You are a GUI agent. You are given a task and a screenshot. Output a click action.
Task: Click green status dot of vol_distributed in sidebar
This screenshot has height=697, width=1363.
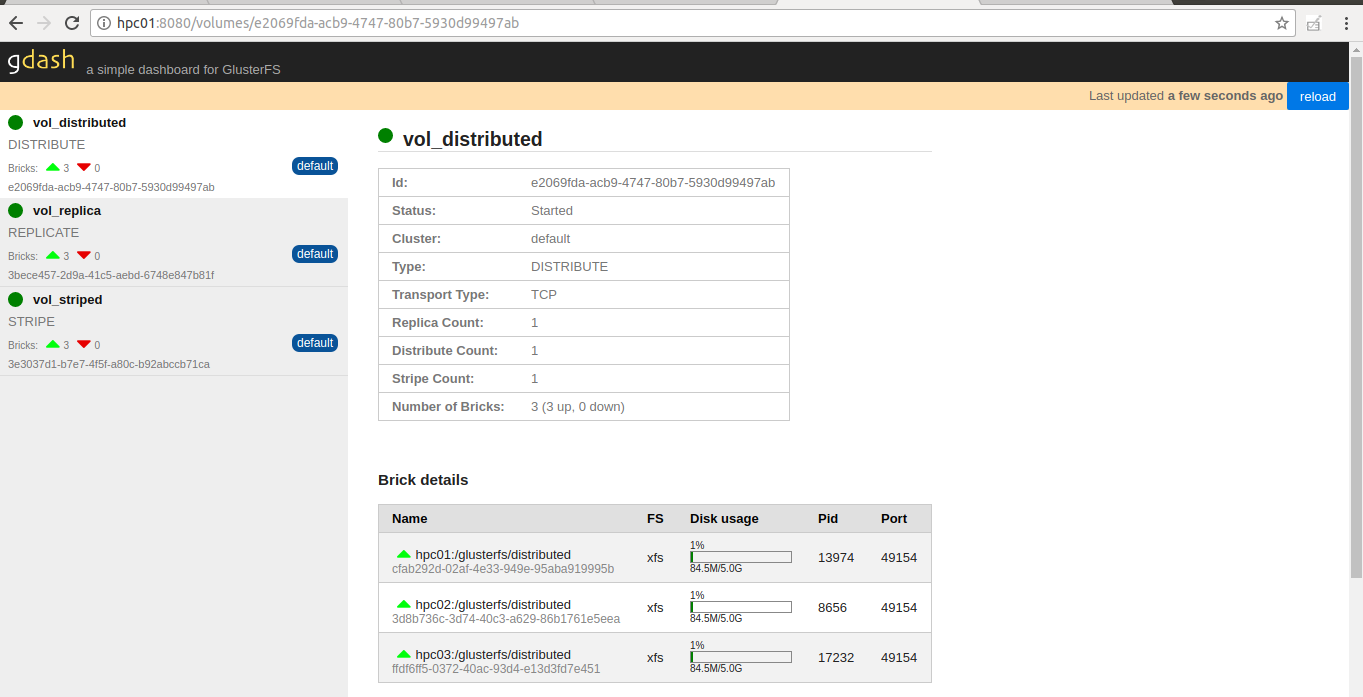(16, 122)
